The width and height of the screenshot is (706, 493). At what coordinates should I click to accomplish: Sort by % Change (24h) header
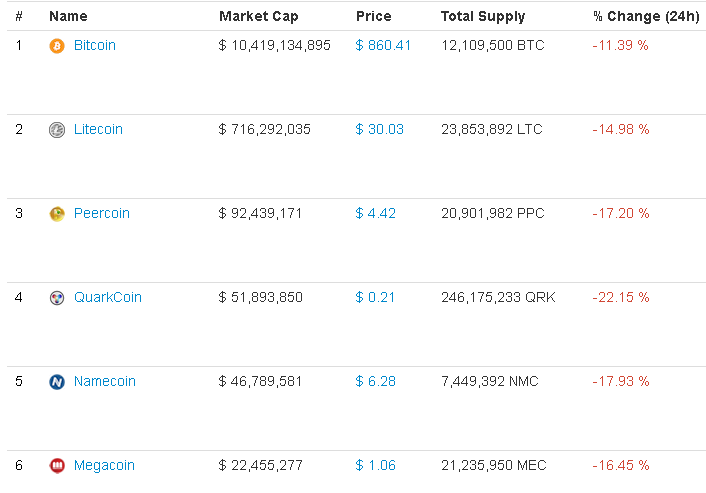point(646,17)
